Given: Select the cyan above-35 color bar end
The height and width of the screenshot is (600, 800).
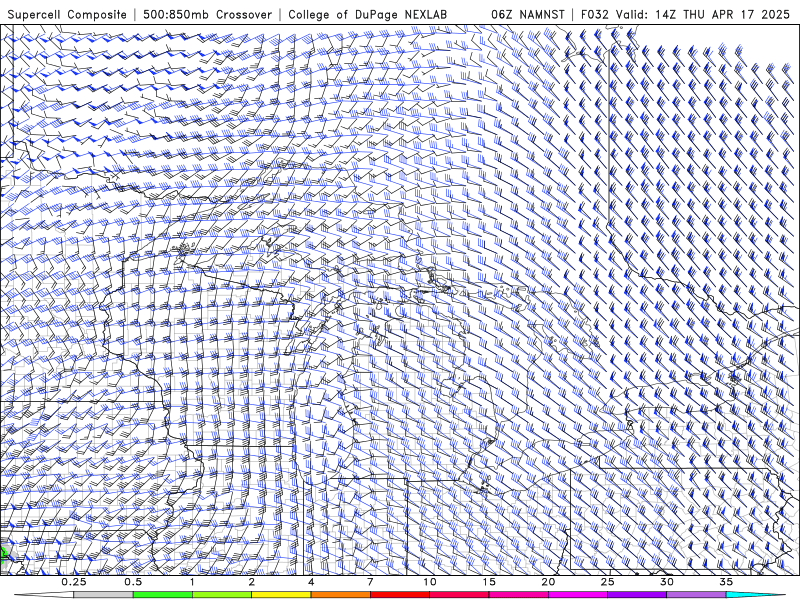Looking at the screenshot, I should click(x=755, y=595).
